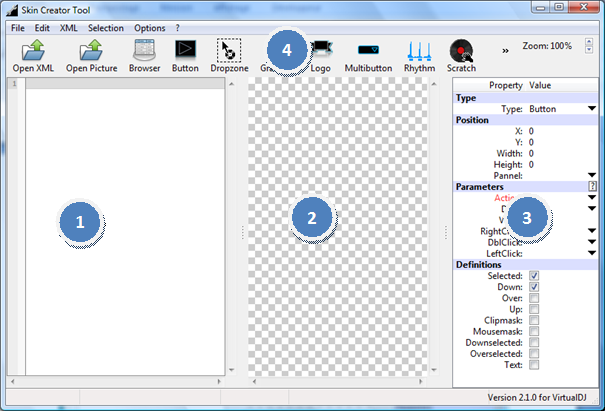Click XML editor horizontal scroll left arrow
The width and height of the screenshot is (605, 411).
(13, 382)
